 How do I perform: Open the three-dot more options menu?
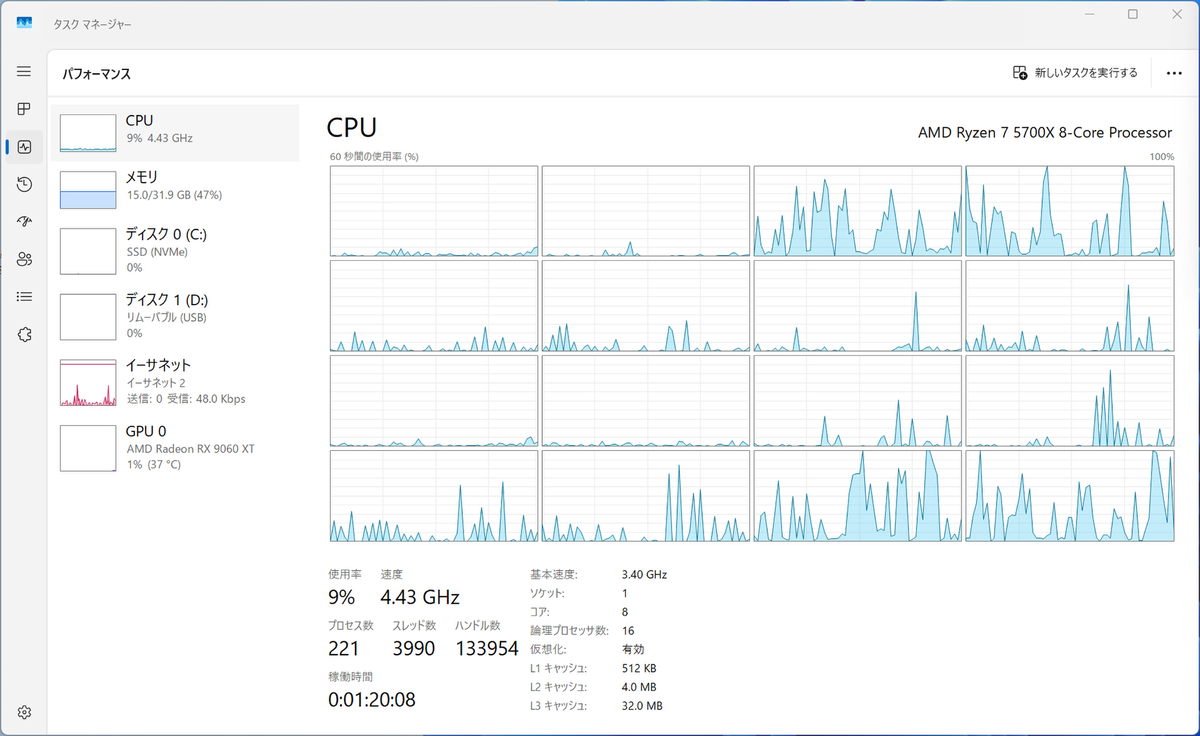point(1174,73)
